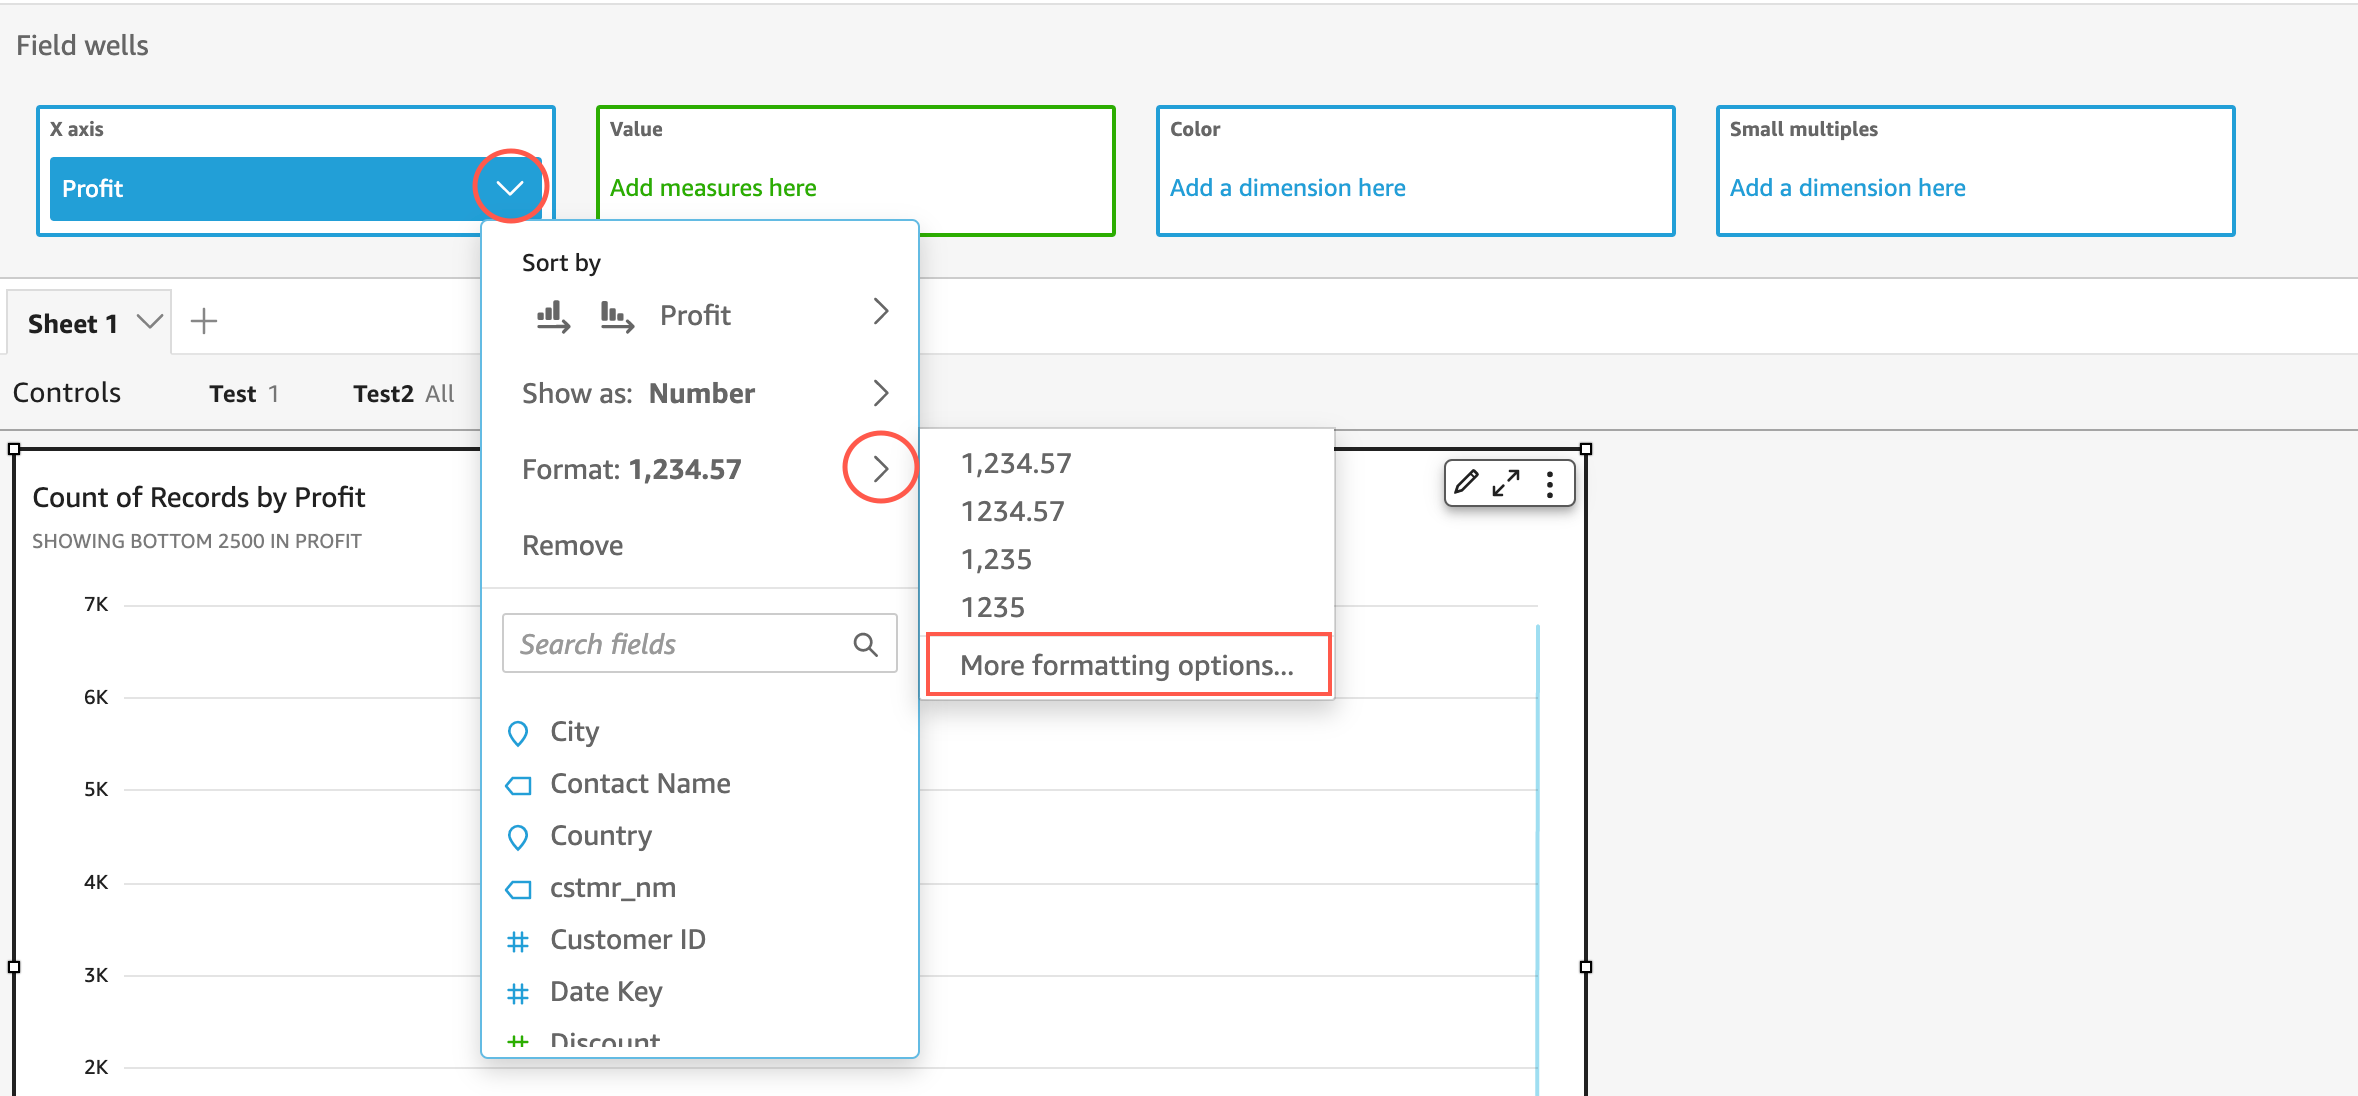Click the location pin icon for Country
This screenshot has width=2358, height=1096.
click(518, 837)
